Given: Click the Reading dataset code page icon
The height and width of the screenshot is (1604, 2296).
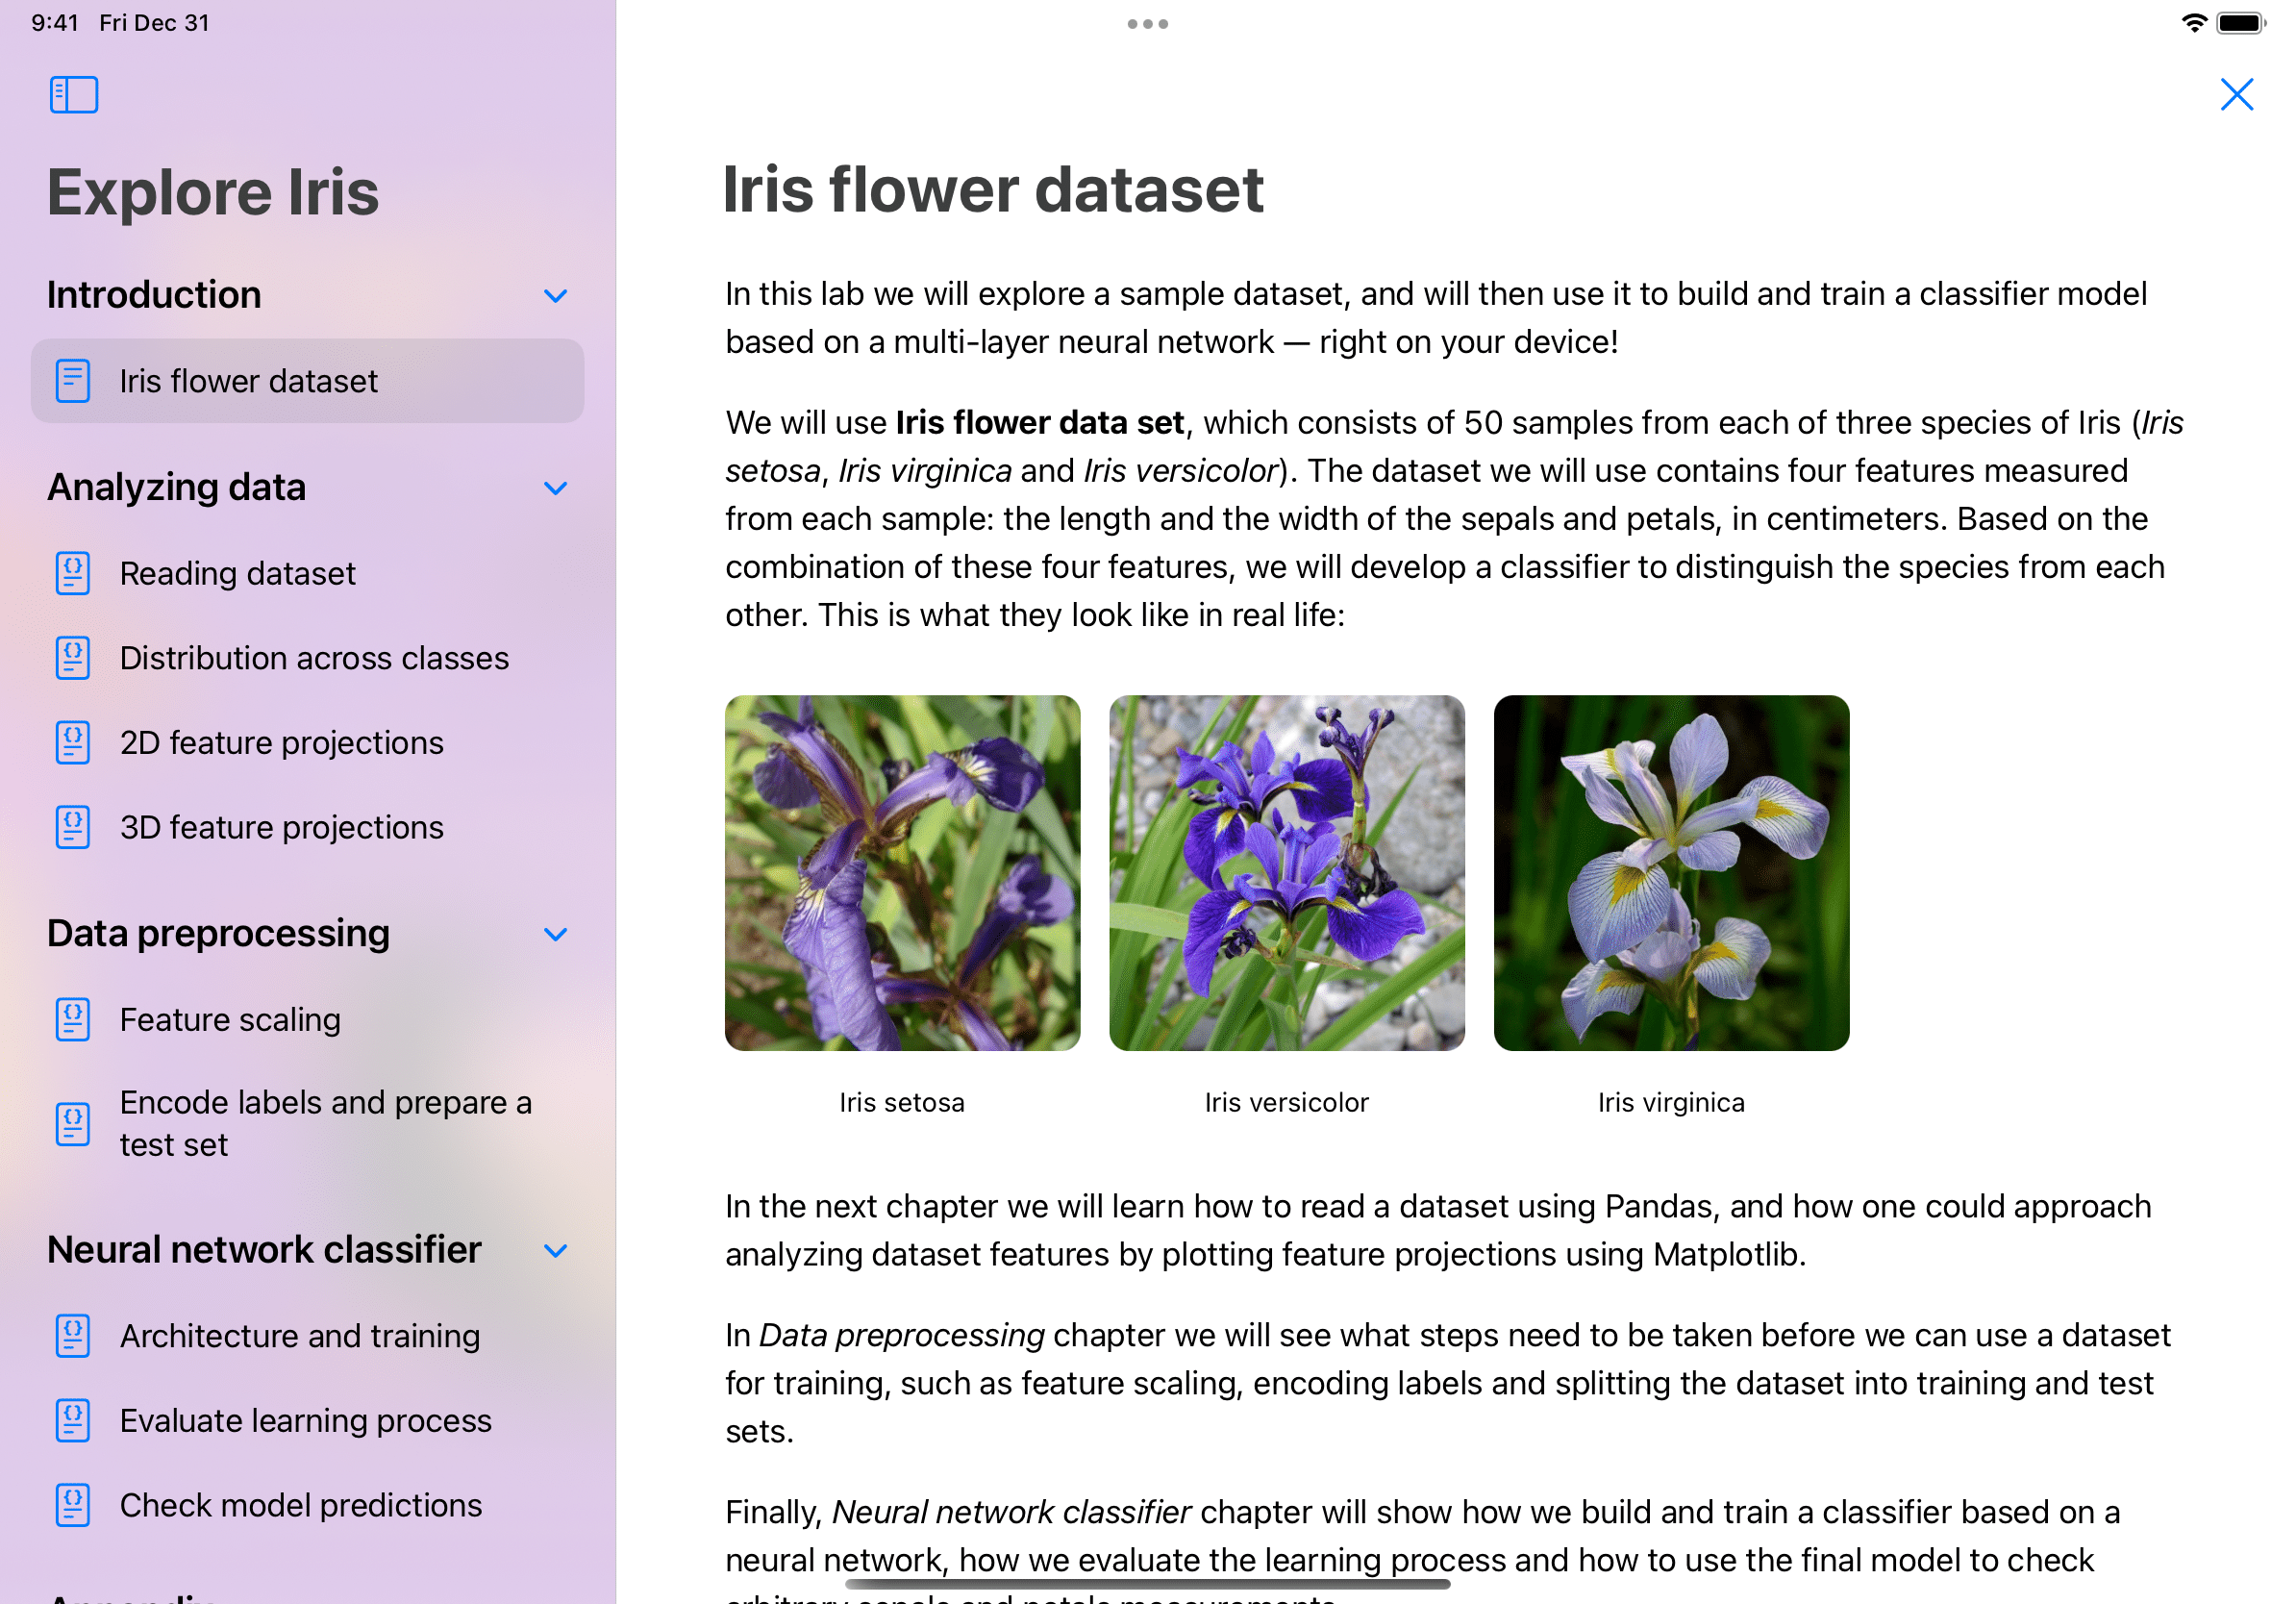Looking at the screenshot, I should [x=73, y=573].
